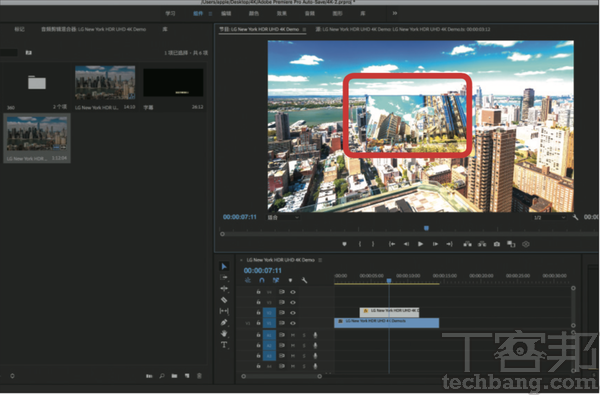600x395 pixels.
Task: Select the Hand tool in the toolbox
Action: 224,333
